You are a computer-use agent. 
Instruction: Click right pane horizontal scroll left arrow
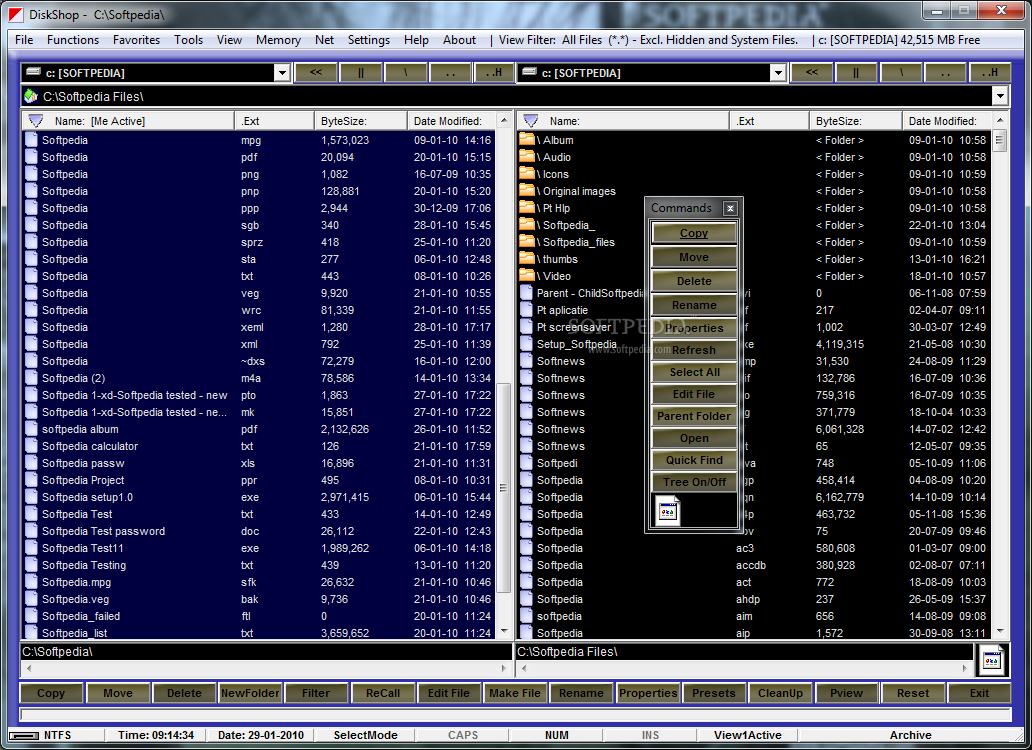[x=524, y=668]
